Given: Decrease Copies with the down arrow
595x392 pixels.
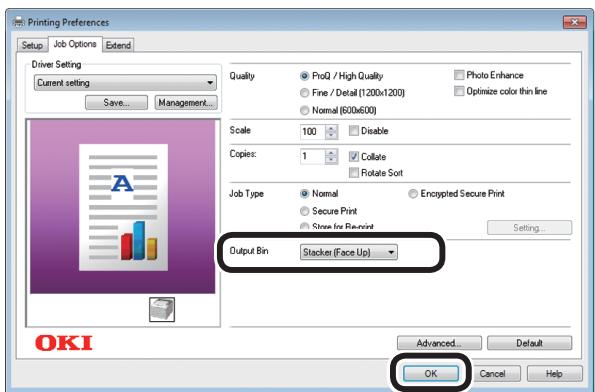Looking at the screenshot, I should coord(332,160).
